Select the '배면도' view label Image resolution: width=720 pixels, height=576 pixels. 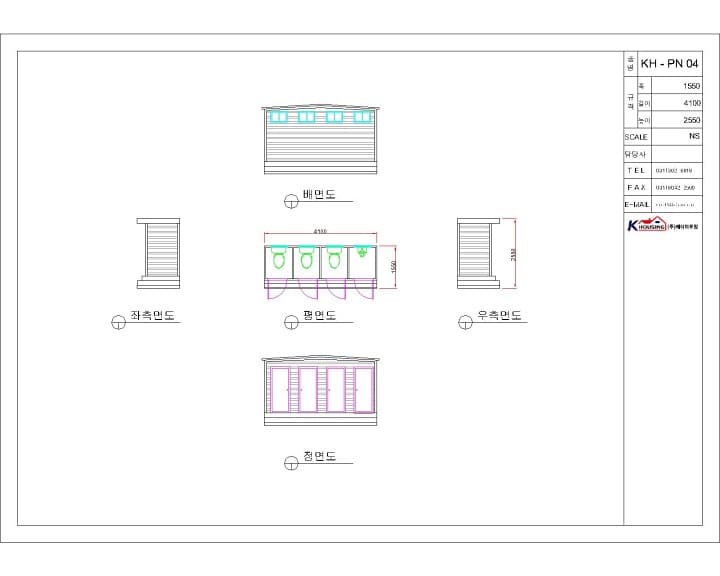(x=319, y=194)
